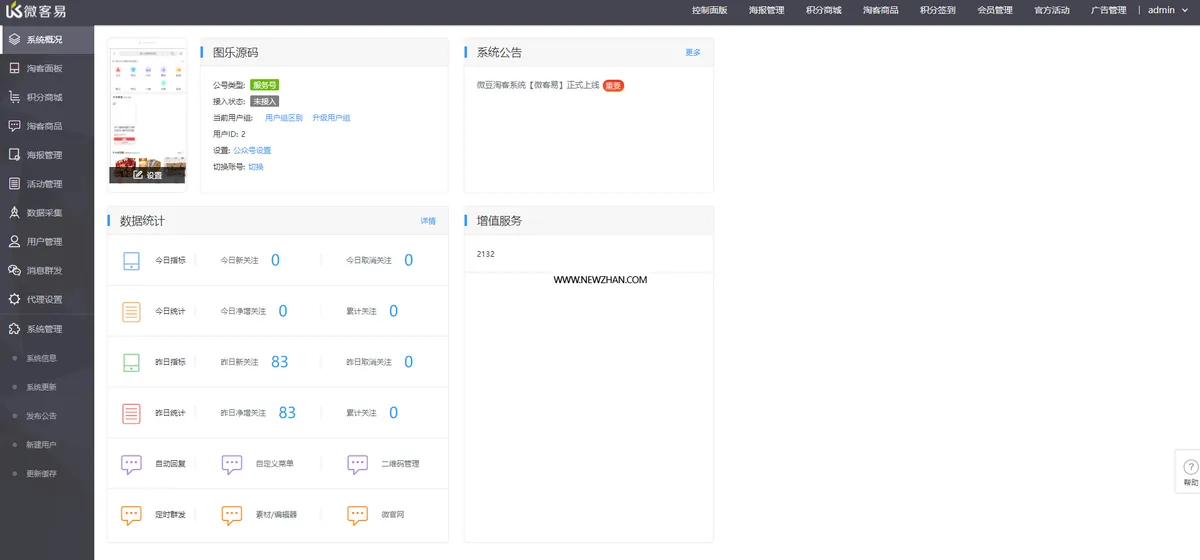Click the 自动回复 purple chat icon

pyautogui.click(x=131, y=464)
